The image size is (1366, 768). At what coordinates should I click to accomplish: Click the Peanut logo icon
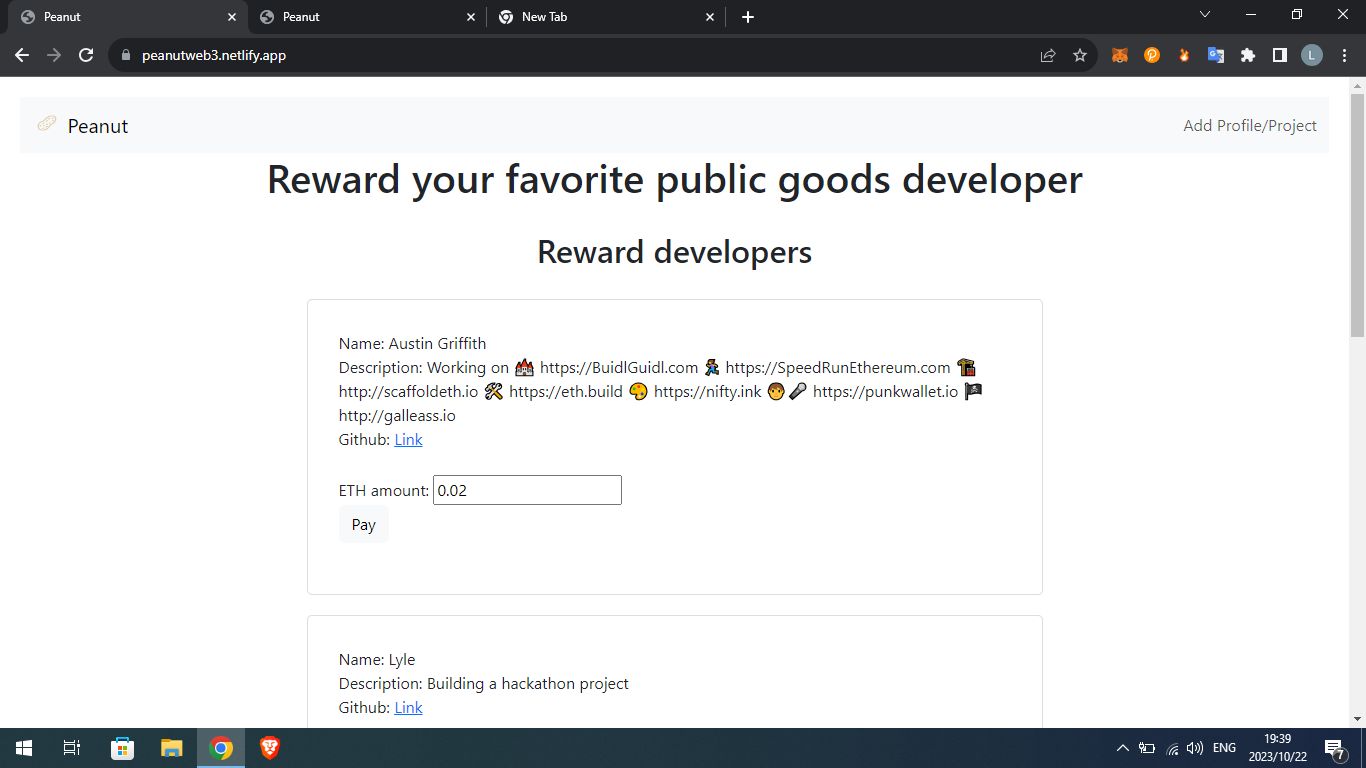46,124
